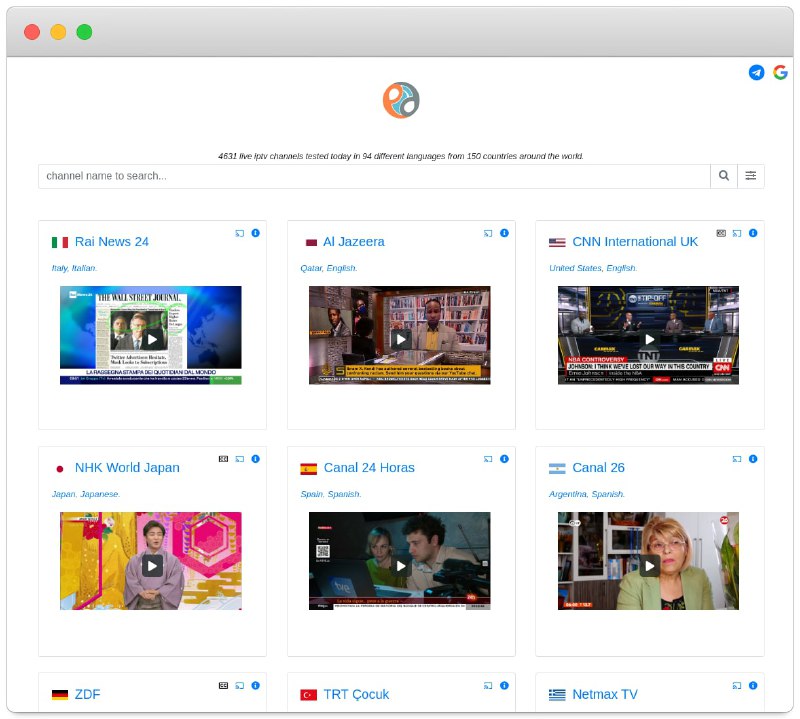The height and width of the screenshot is (719, 800).
Task: Show info for Rai News 24
Action: click(x=256, y=233)
